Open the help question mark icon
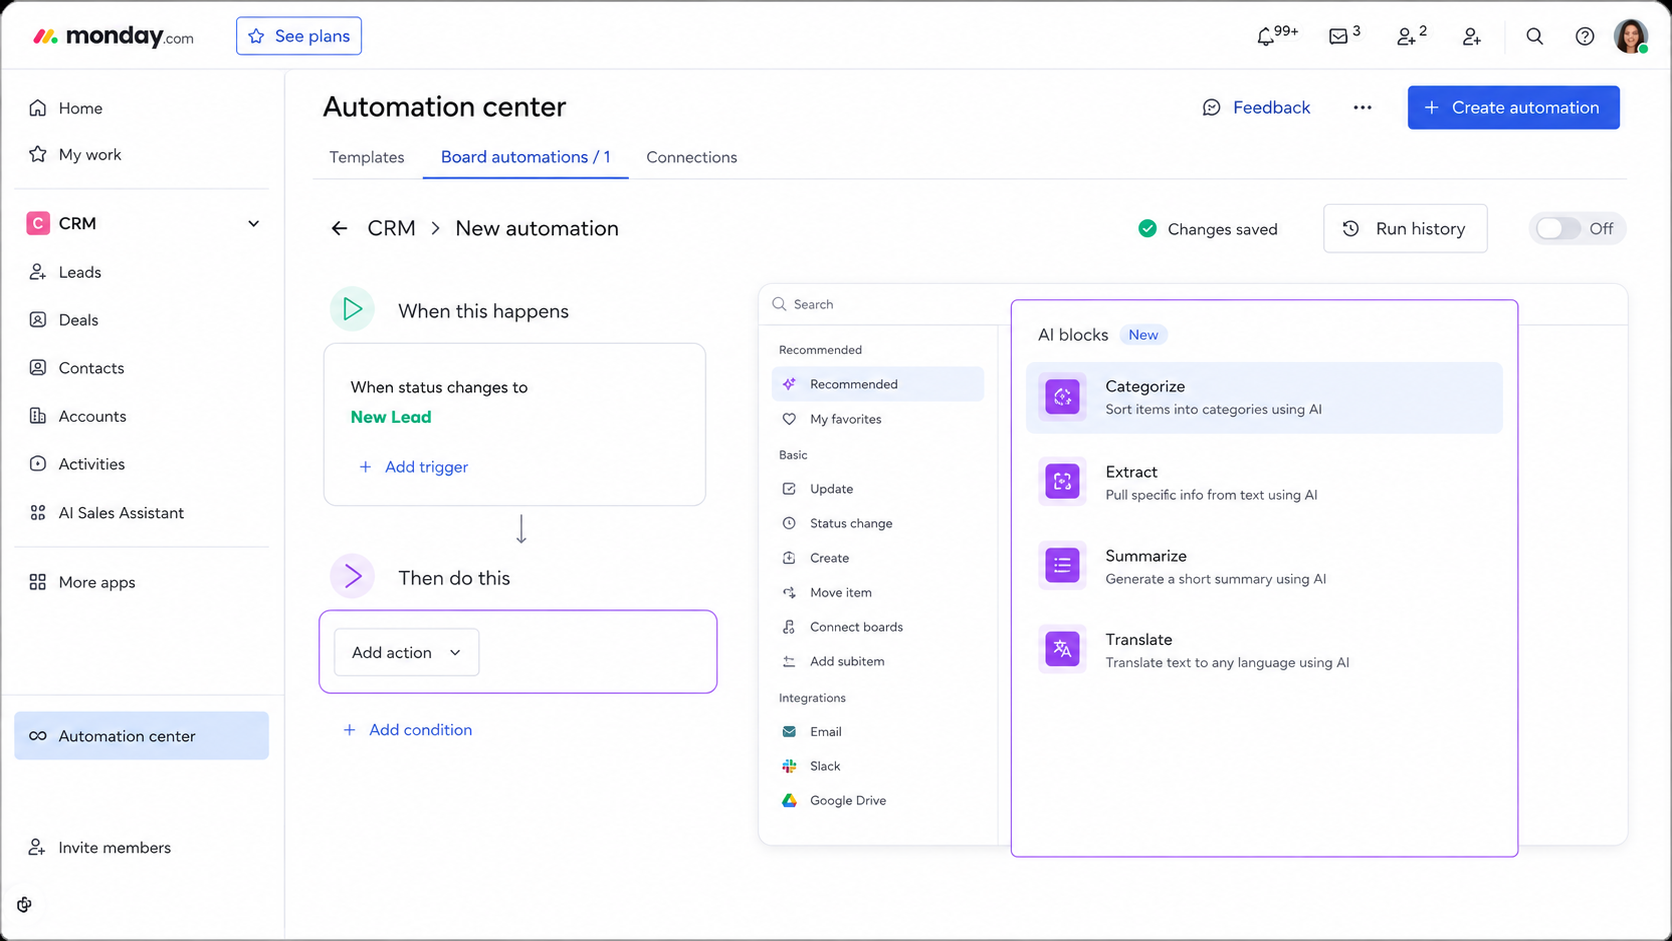Image resolution: width=1672 pixels, height=941 pixels. pyautogui.click(x=1585, y=37)
